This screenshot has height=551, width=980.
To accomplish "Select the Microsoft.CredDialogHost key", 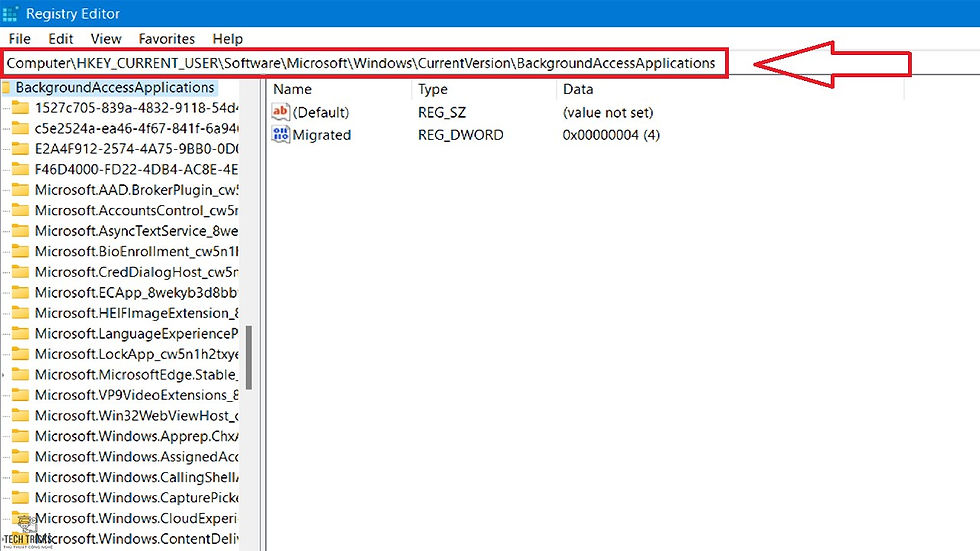I will [x=136, y=272].
